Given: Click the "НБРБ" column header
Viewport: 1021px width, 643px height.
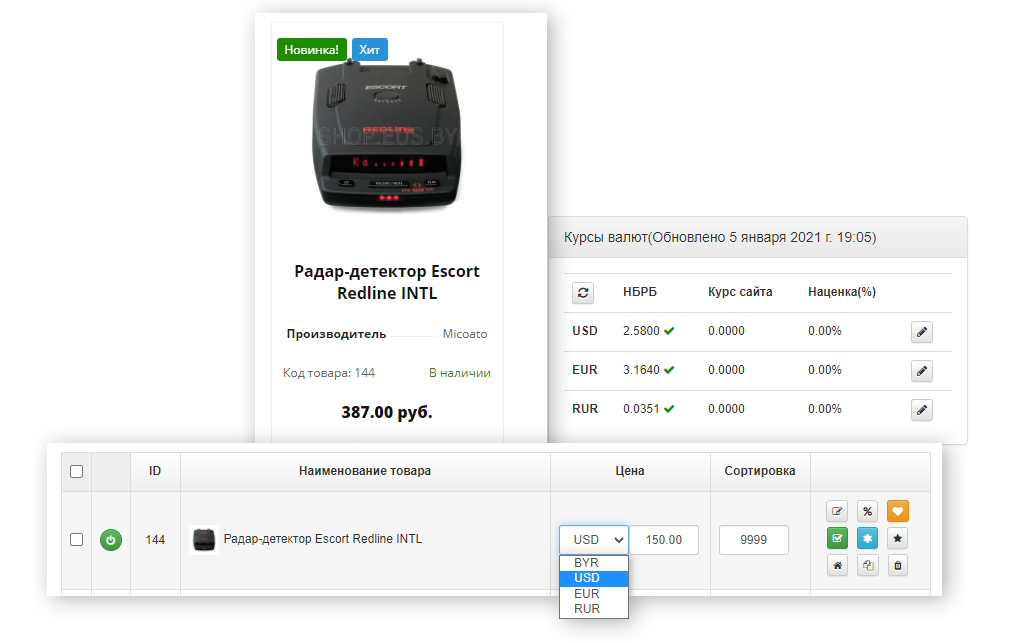Looking at the screenshot, I should 640,292.
